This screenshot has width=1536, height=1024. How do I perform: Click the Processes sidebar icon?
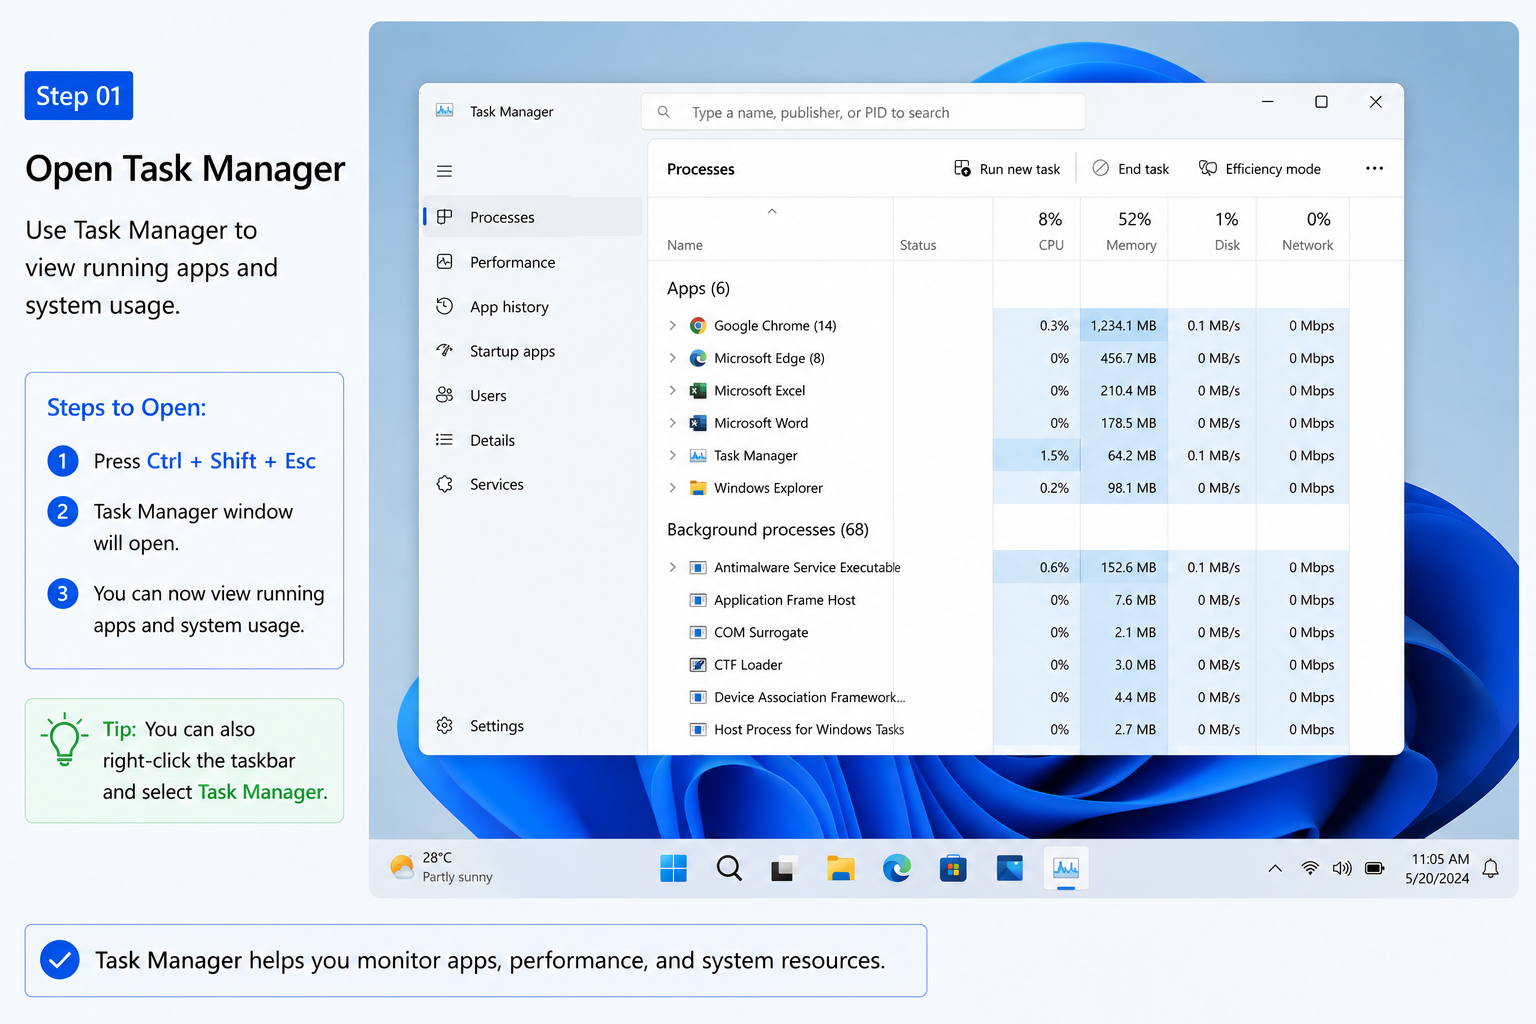tap(445, 217)
